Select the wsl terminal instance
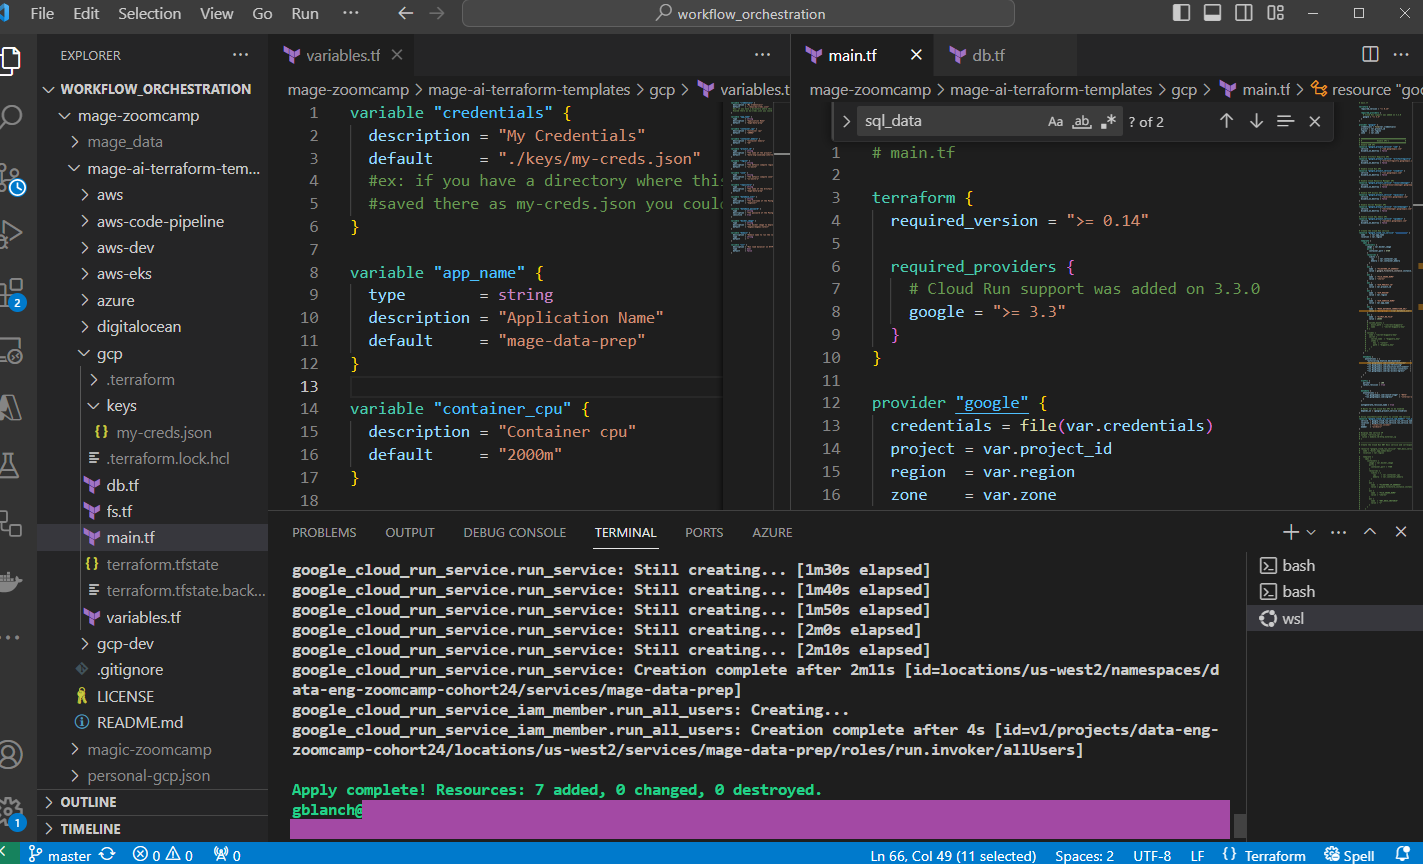The height and width of the screenshot is (864, 1423). [1334, 618]
